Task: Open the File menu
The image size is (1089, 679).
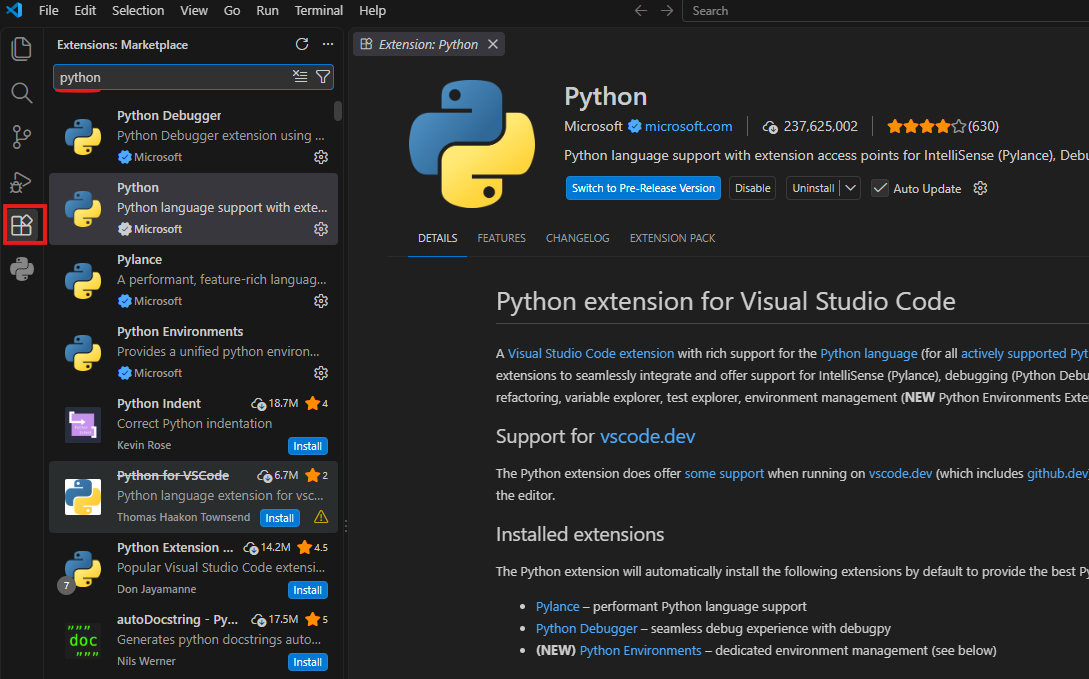Action: [49, 10]
